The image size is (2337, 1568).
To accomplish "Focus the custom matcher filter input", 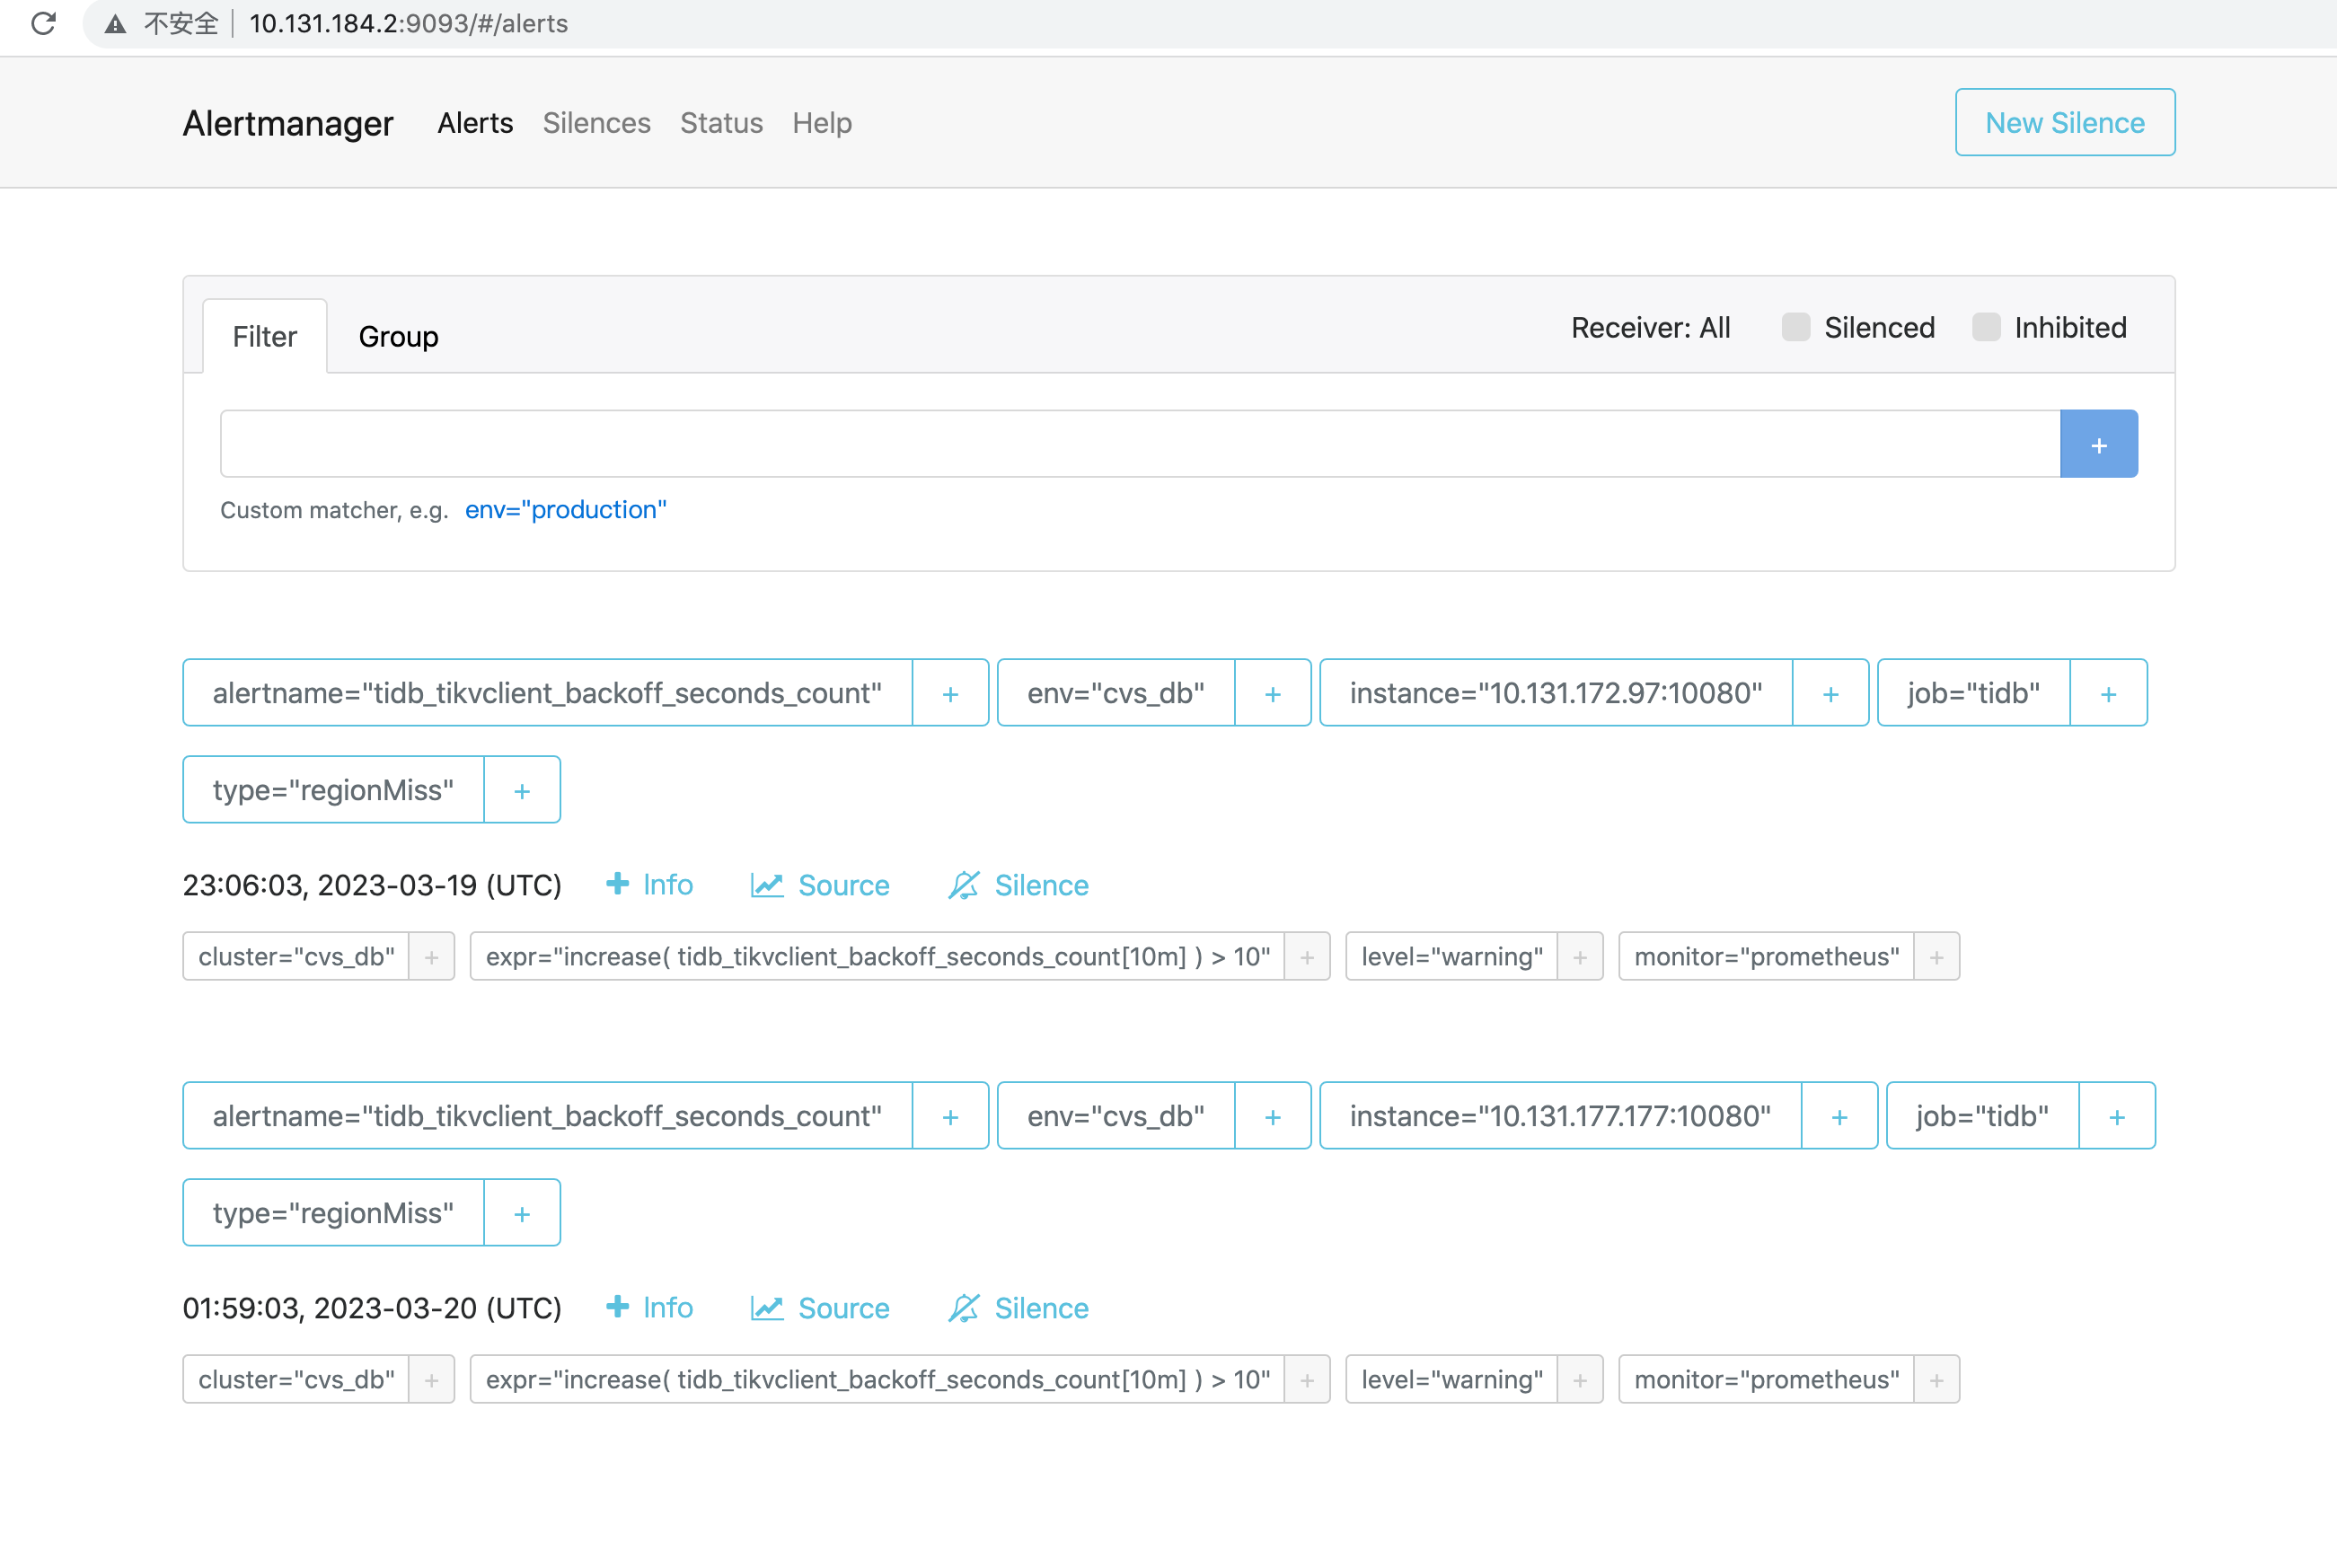I will [x=1139, y=444].
